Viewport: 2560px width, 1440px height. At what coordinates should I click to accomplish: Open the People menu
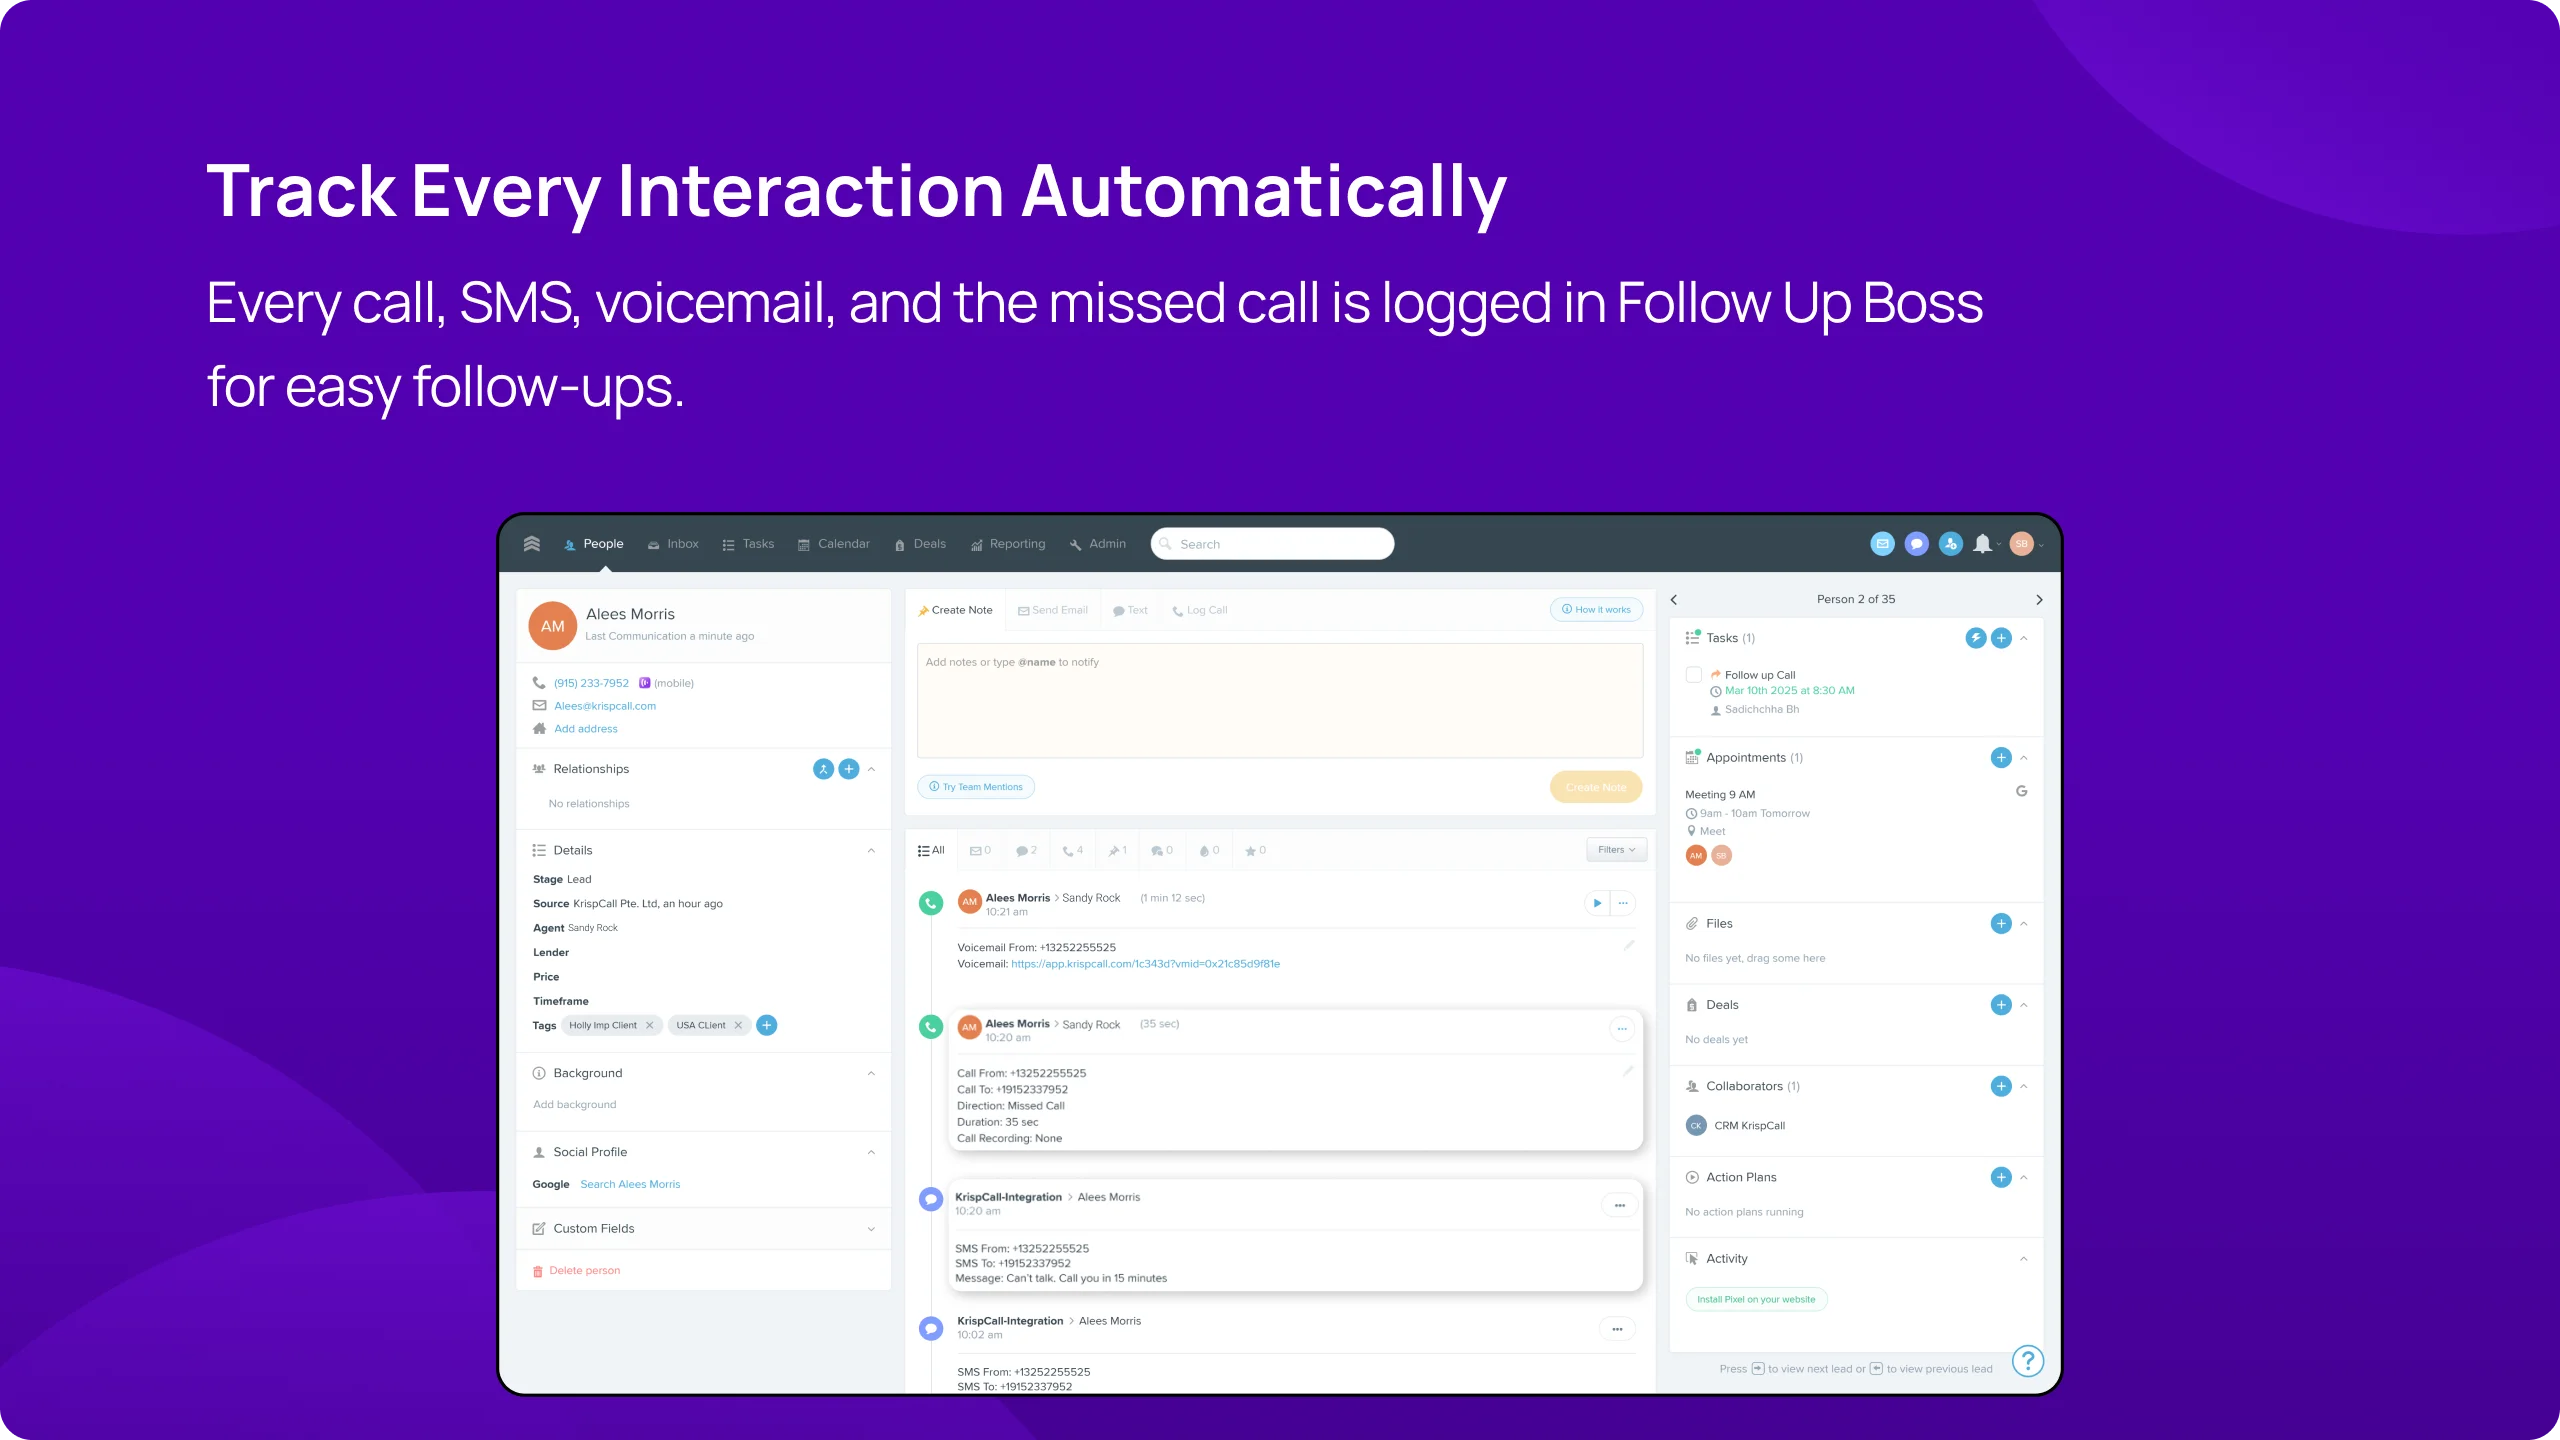point(593,544)
